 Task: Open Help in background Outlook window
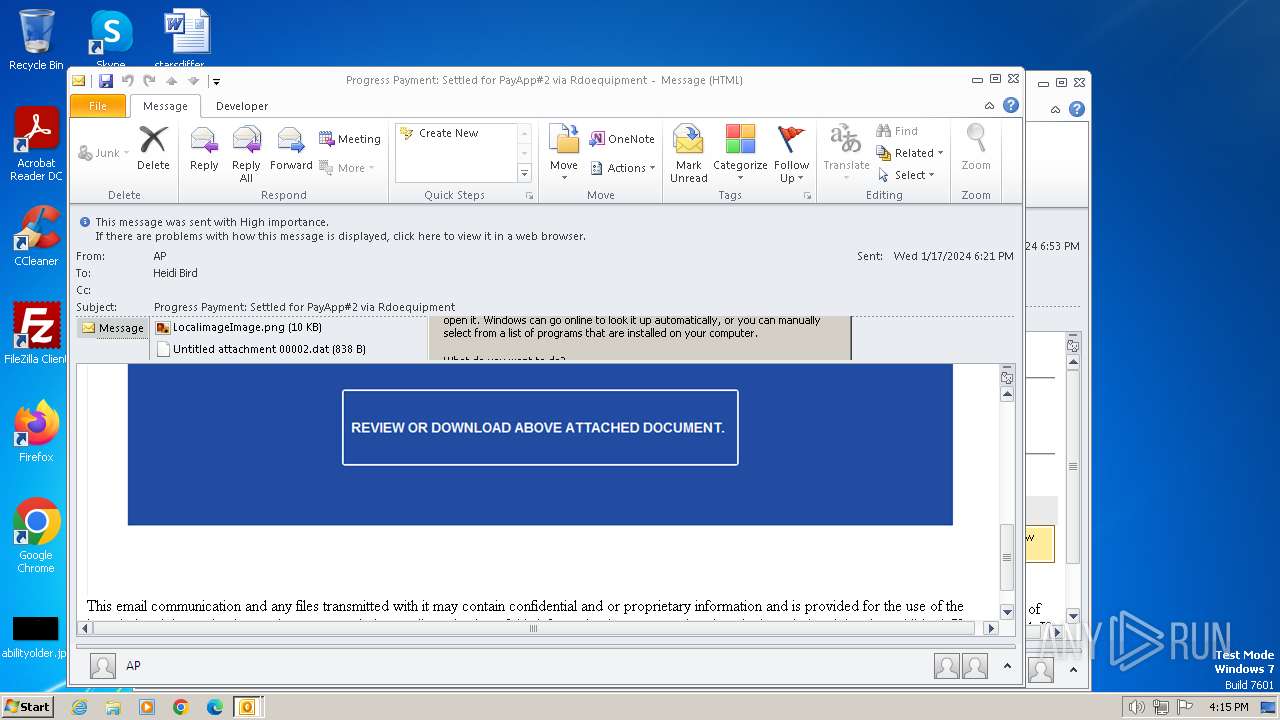click(1077, 109)
